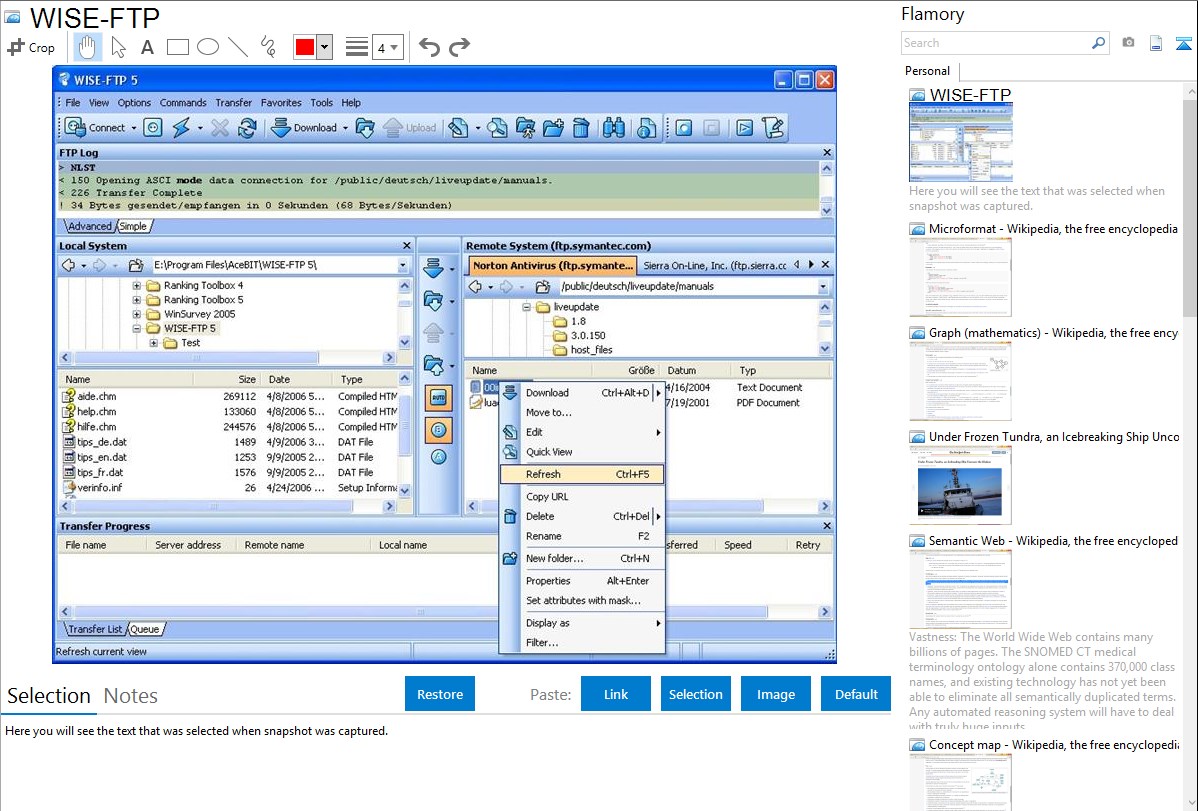Pick the rectangle shape tool
Screen dimensions: 1198x811
(177, 47)
